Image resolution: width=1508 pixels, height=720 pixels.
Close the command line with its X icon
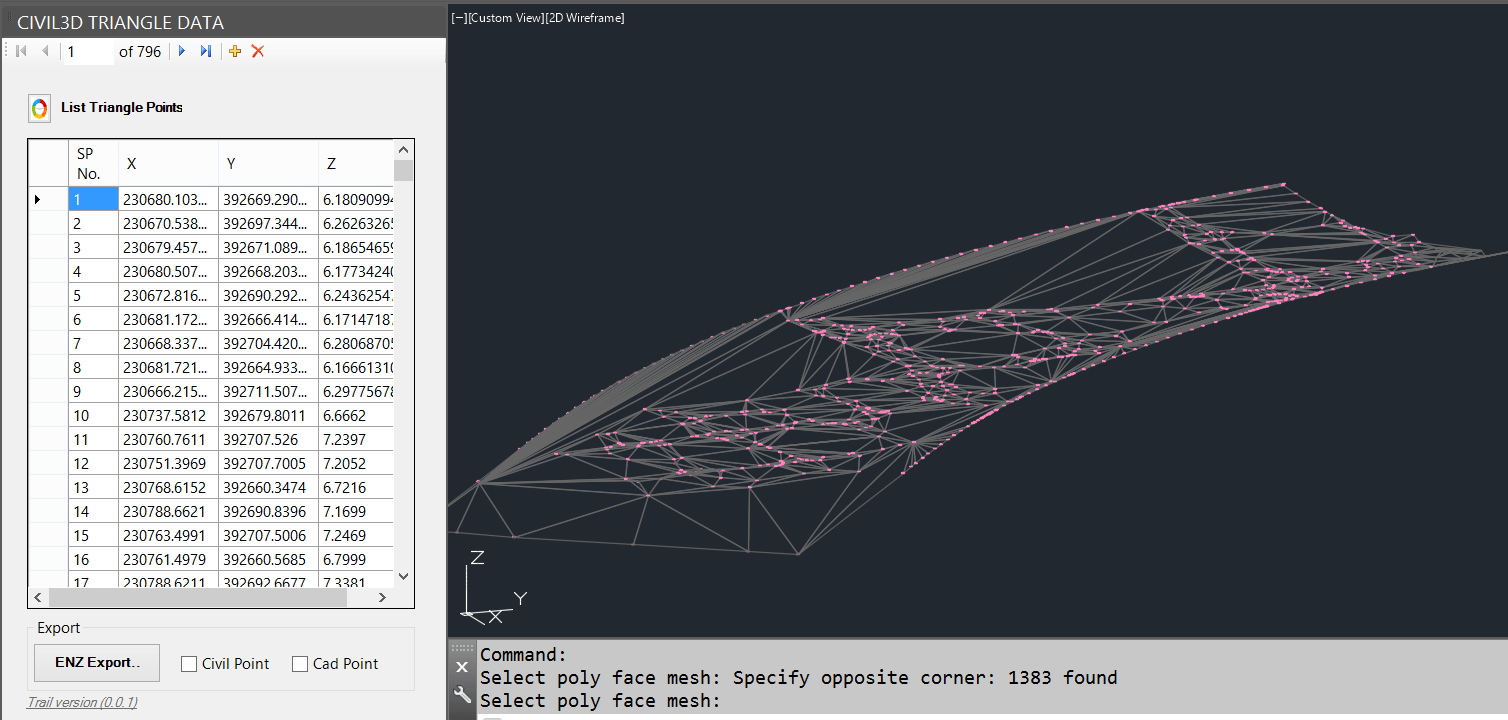tap(462, 666)
